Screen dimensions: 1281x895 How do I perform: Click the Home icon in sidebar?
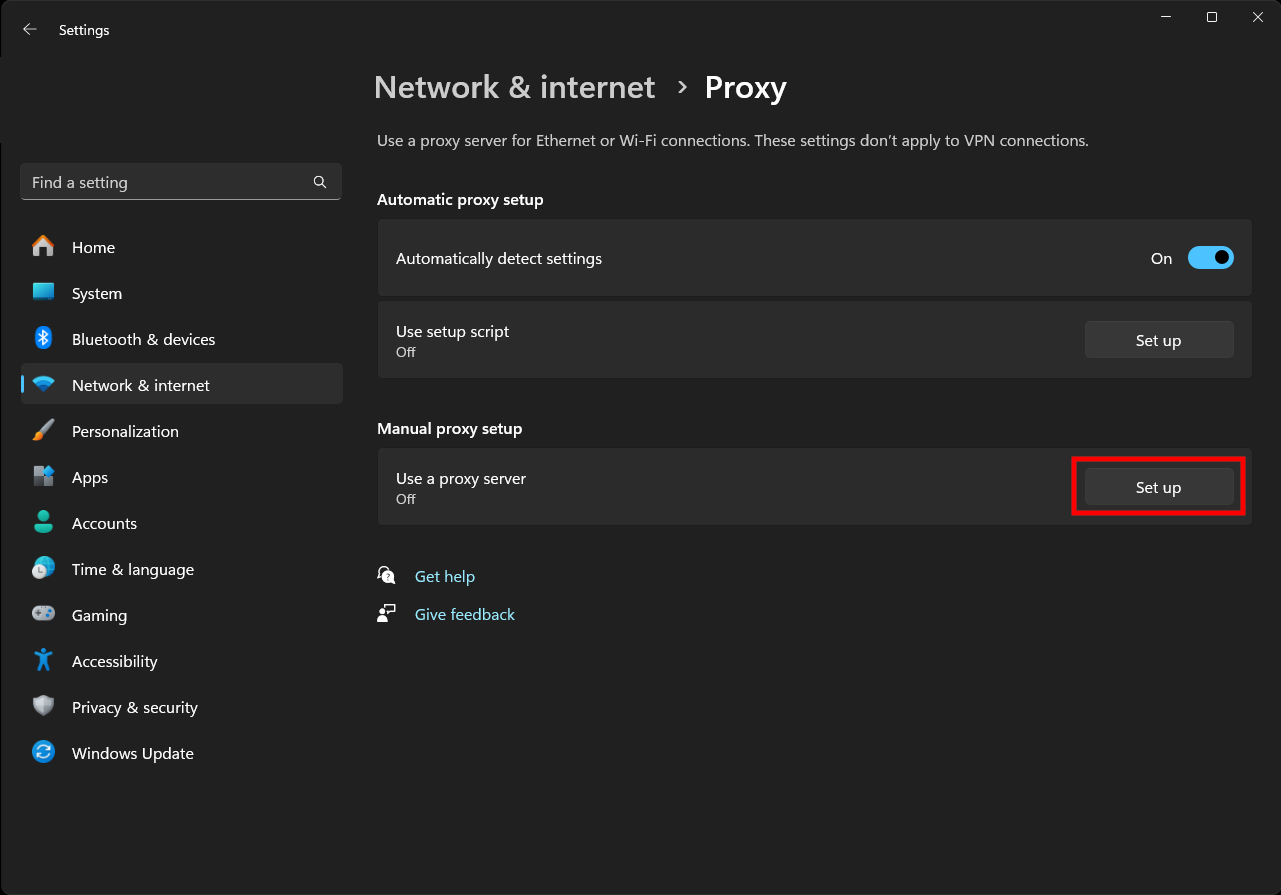pos(43,247)
